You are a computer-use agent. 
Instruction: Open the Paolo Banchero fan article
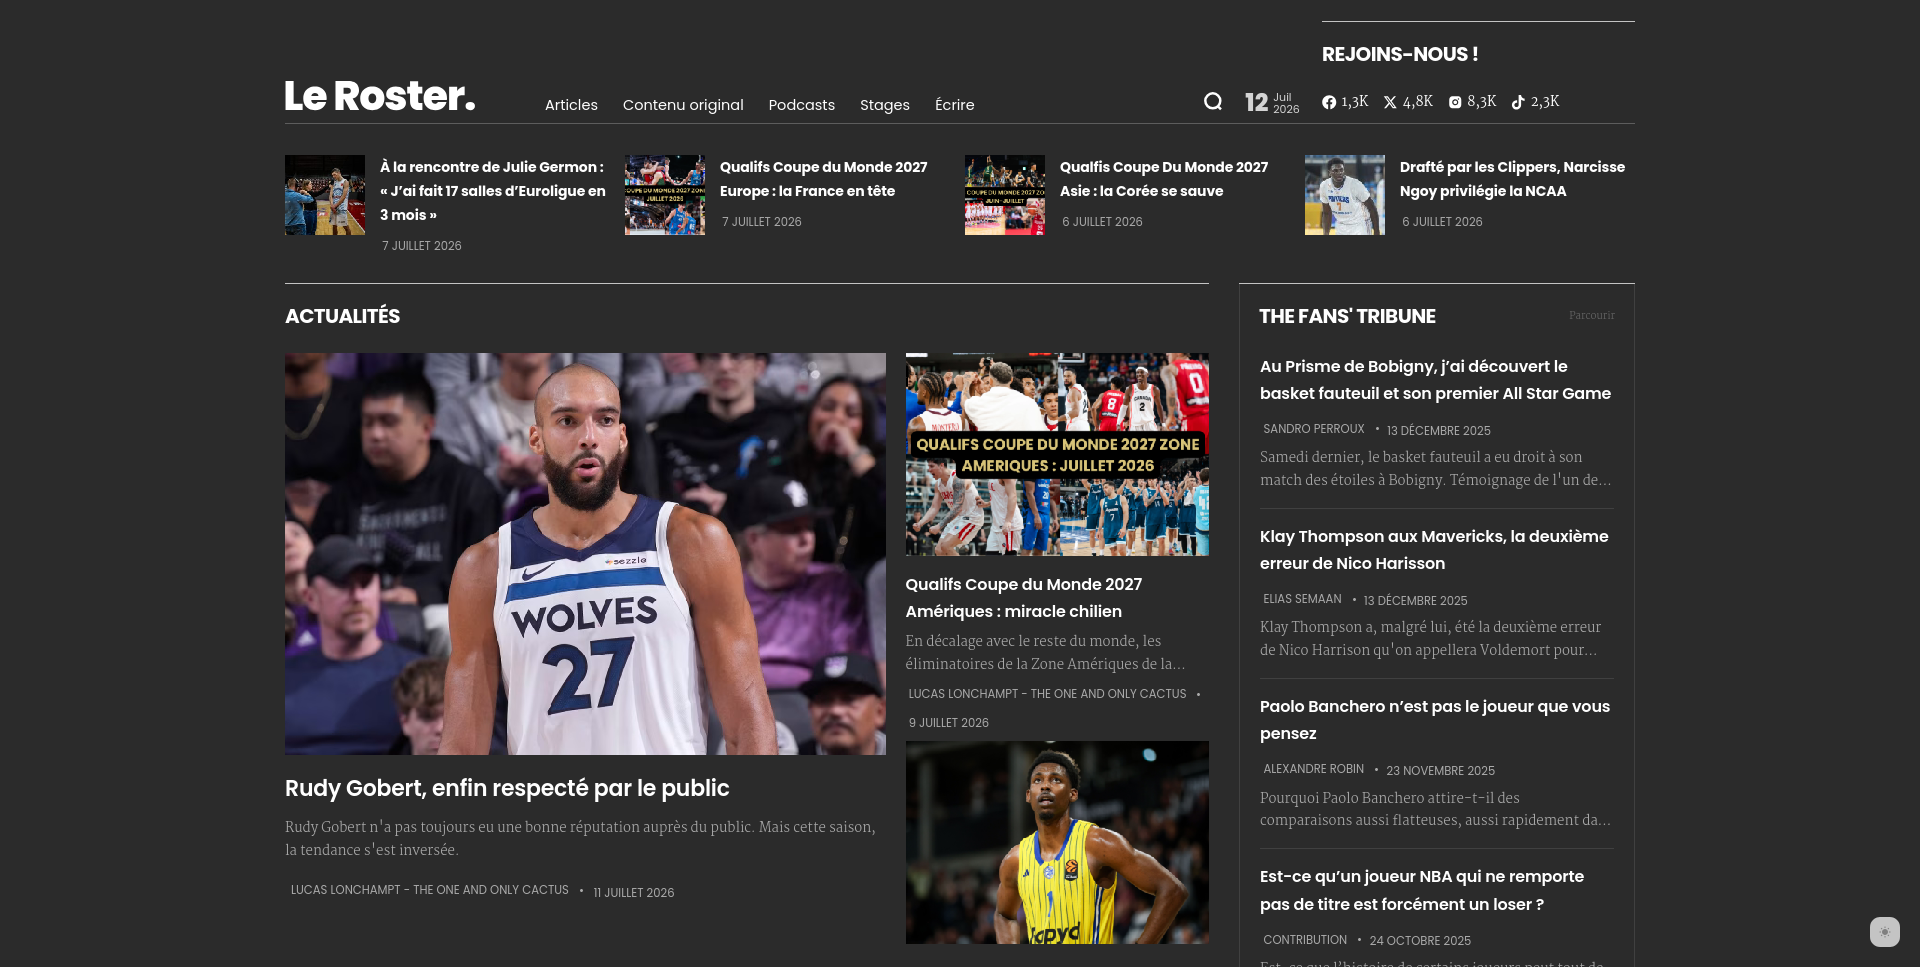pyautogui.click(x=1435, y=720)
